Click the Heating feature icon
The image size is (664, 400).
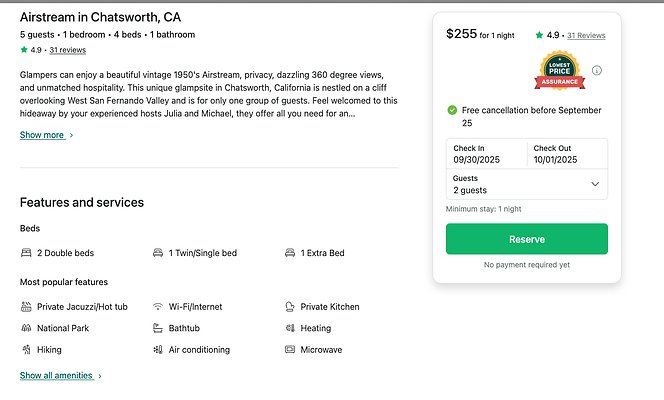point(290,328)
